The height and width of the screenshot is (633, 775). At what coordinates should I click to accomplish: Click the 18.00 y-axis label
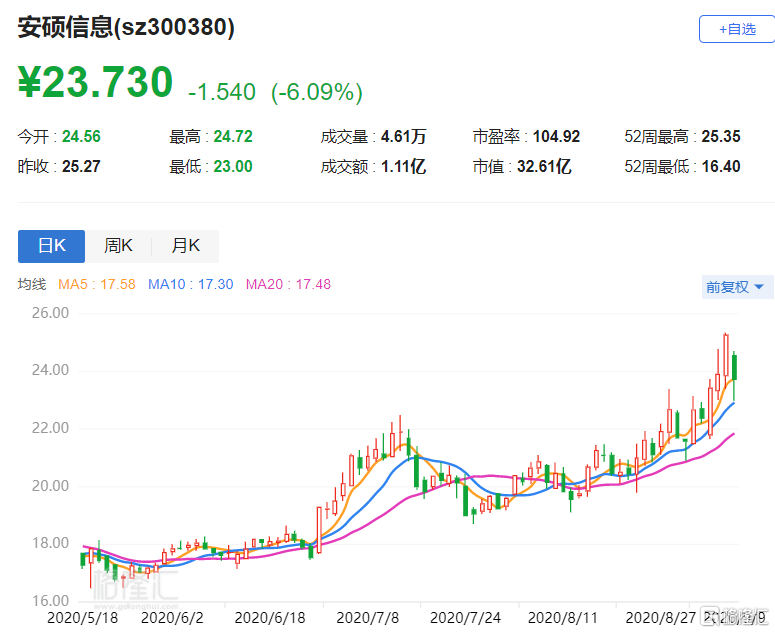[50, 543]
